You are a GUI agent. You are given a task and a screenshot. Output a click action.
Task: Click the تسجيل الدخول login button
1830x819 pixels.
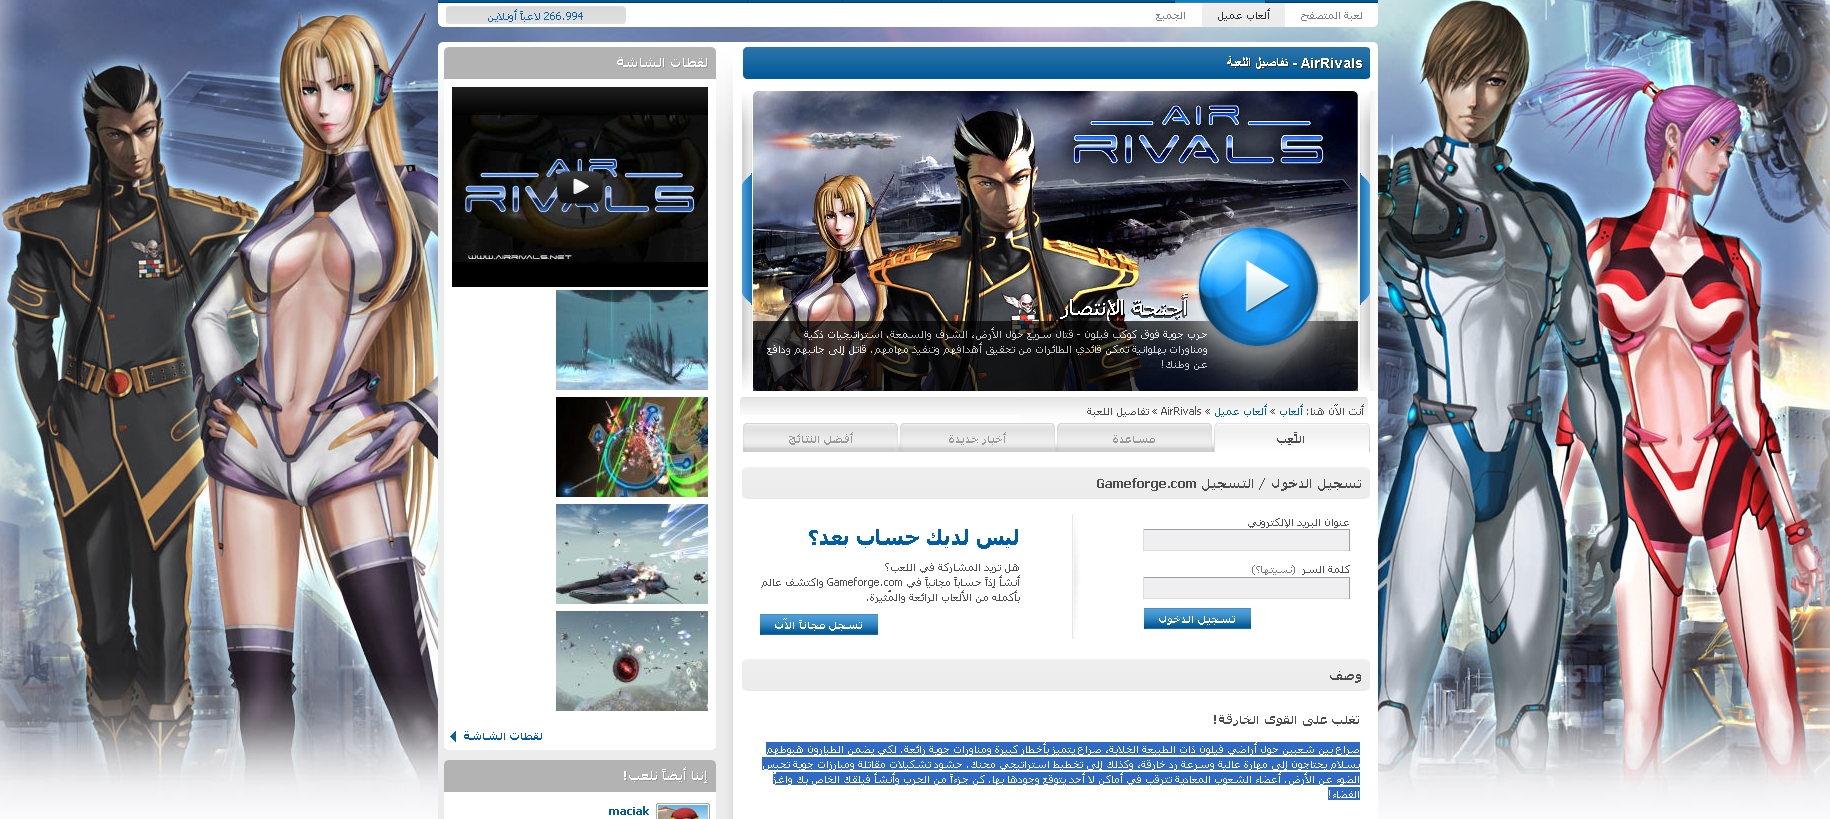pyautogui.click(x=1197, y=619)
